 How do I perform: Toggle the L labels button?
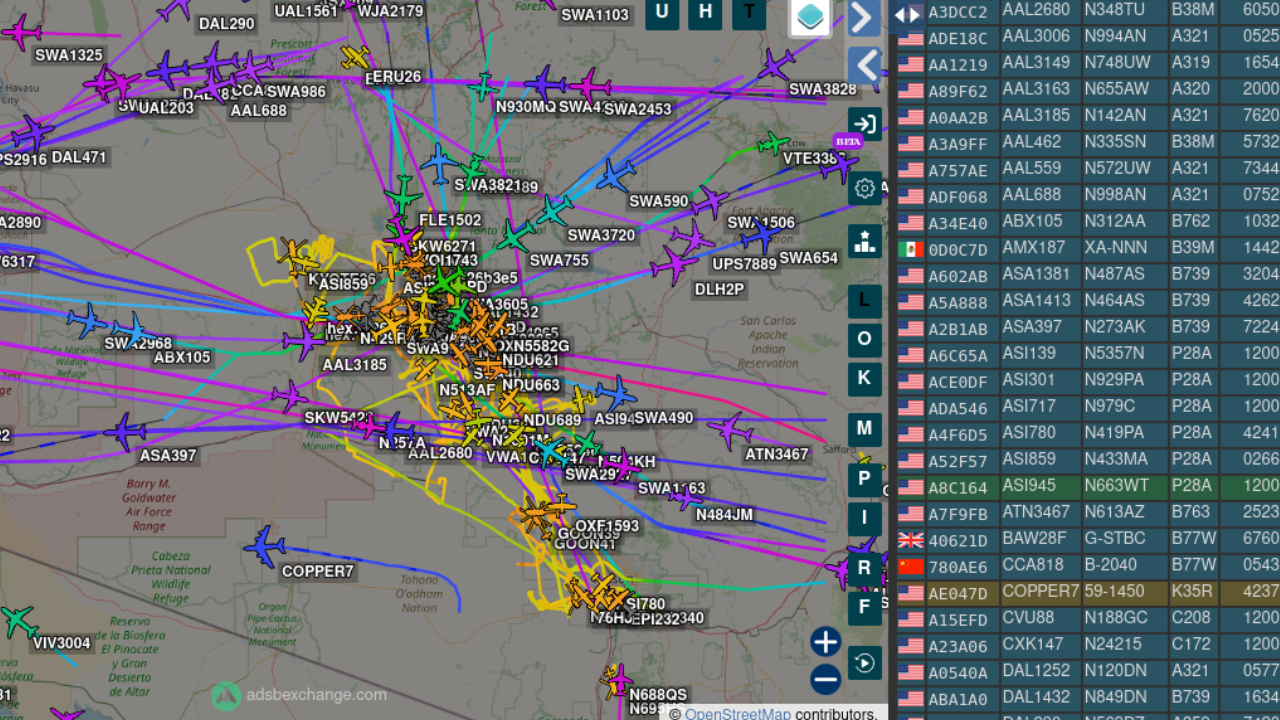coord(865,301)
